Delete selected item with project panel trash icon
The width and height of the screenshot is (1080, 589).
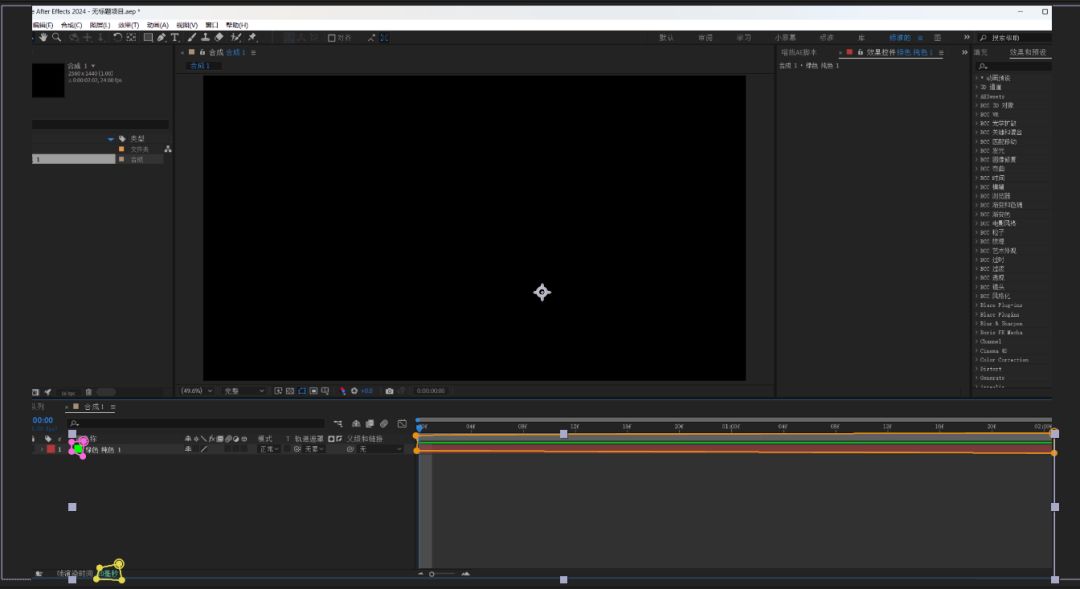pyautogui.click(x=88, y=392)
